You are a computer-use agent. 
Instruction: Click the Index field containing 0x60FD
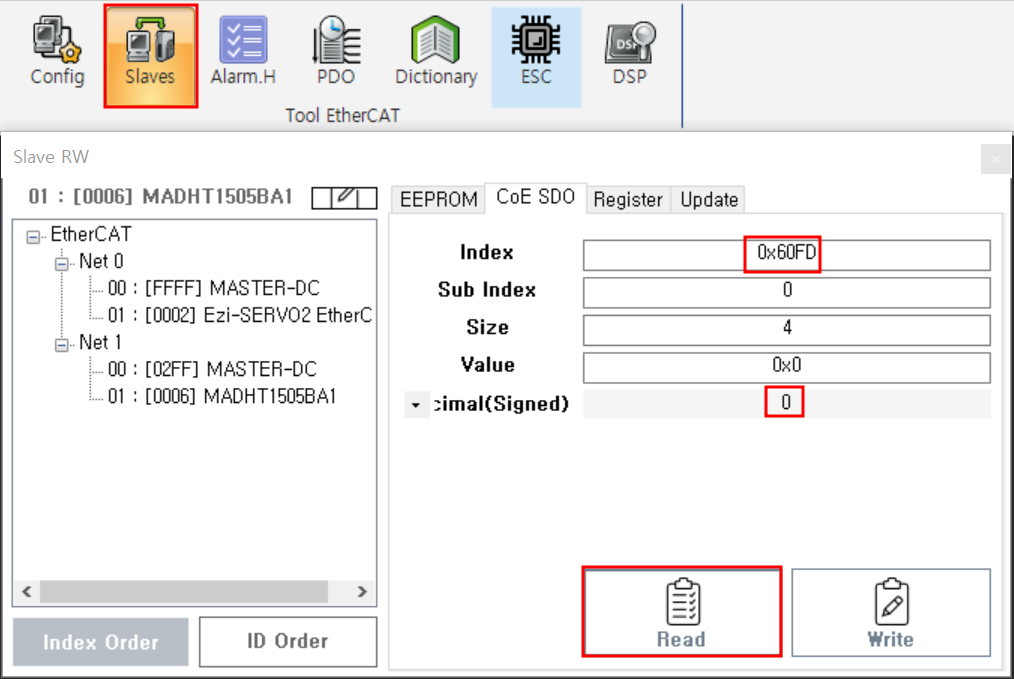pyautogui.click(x=786, y=255)
